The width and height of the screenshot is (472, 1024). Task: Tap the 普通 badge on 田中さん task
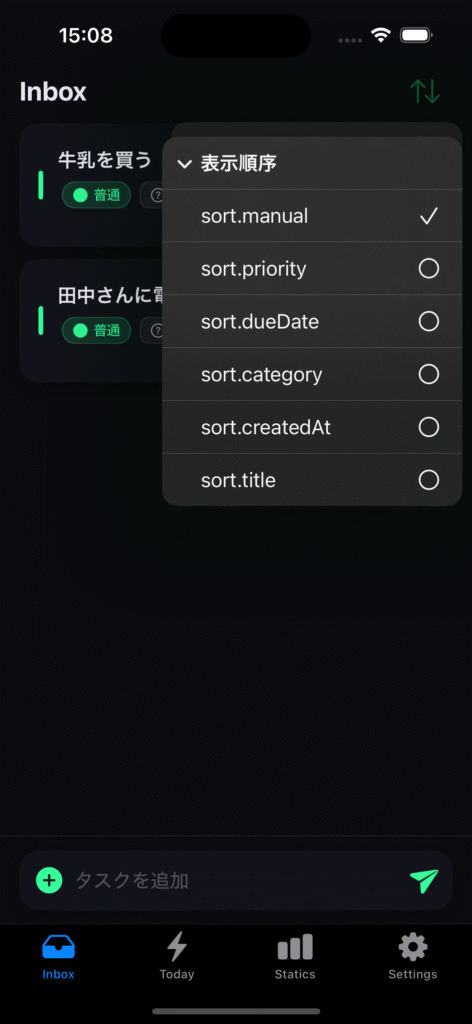(96, 330)
